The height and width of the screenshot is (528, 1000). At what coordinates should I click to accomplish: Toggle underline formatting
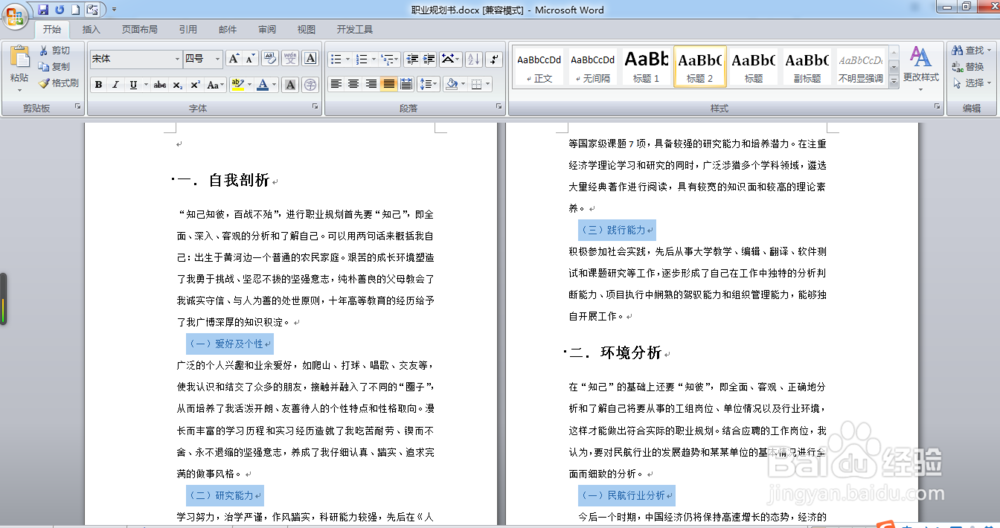[x=133, y=85]
